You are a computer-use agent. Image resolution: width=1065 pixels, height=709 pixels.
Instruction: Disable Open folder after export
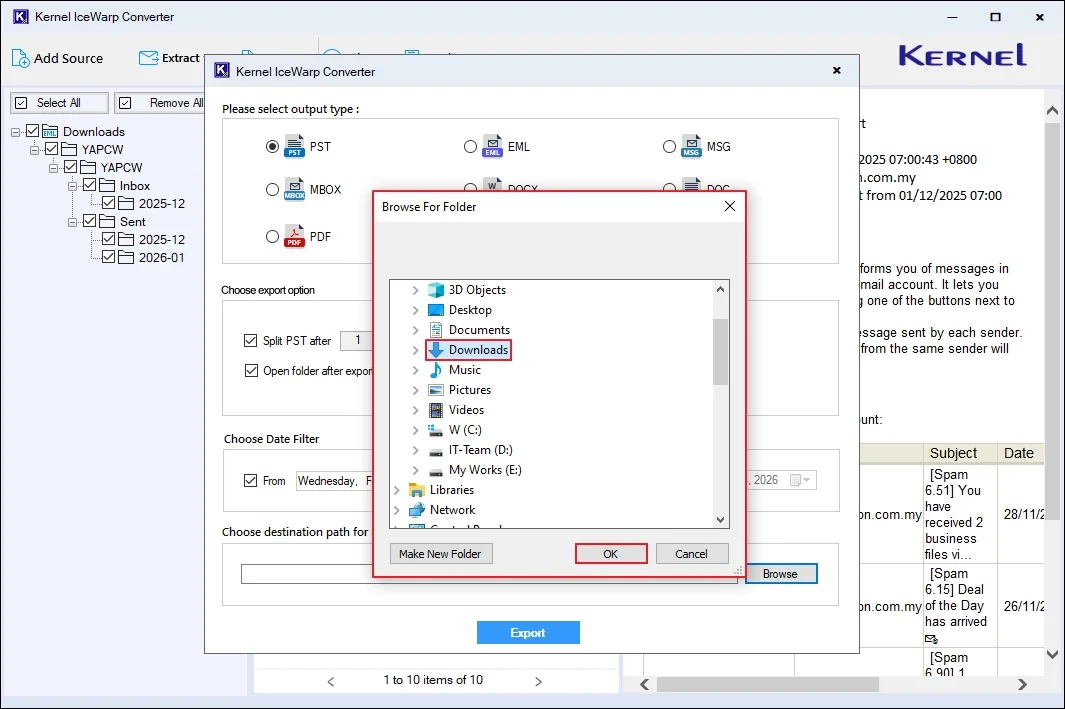point(250,372)
